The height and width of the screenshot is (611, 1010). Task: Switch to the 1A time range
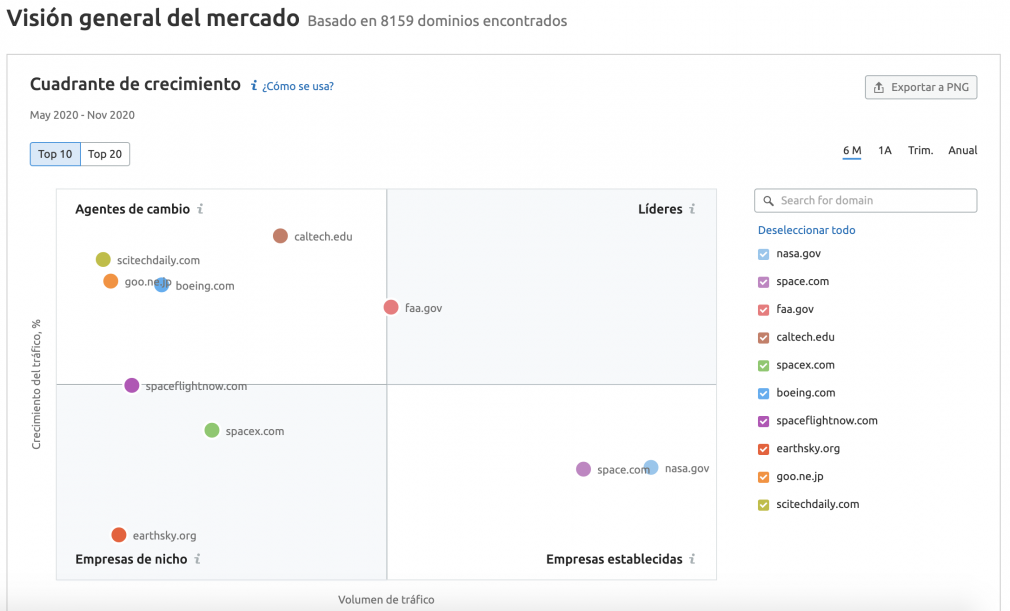click(x=884, y=151)
